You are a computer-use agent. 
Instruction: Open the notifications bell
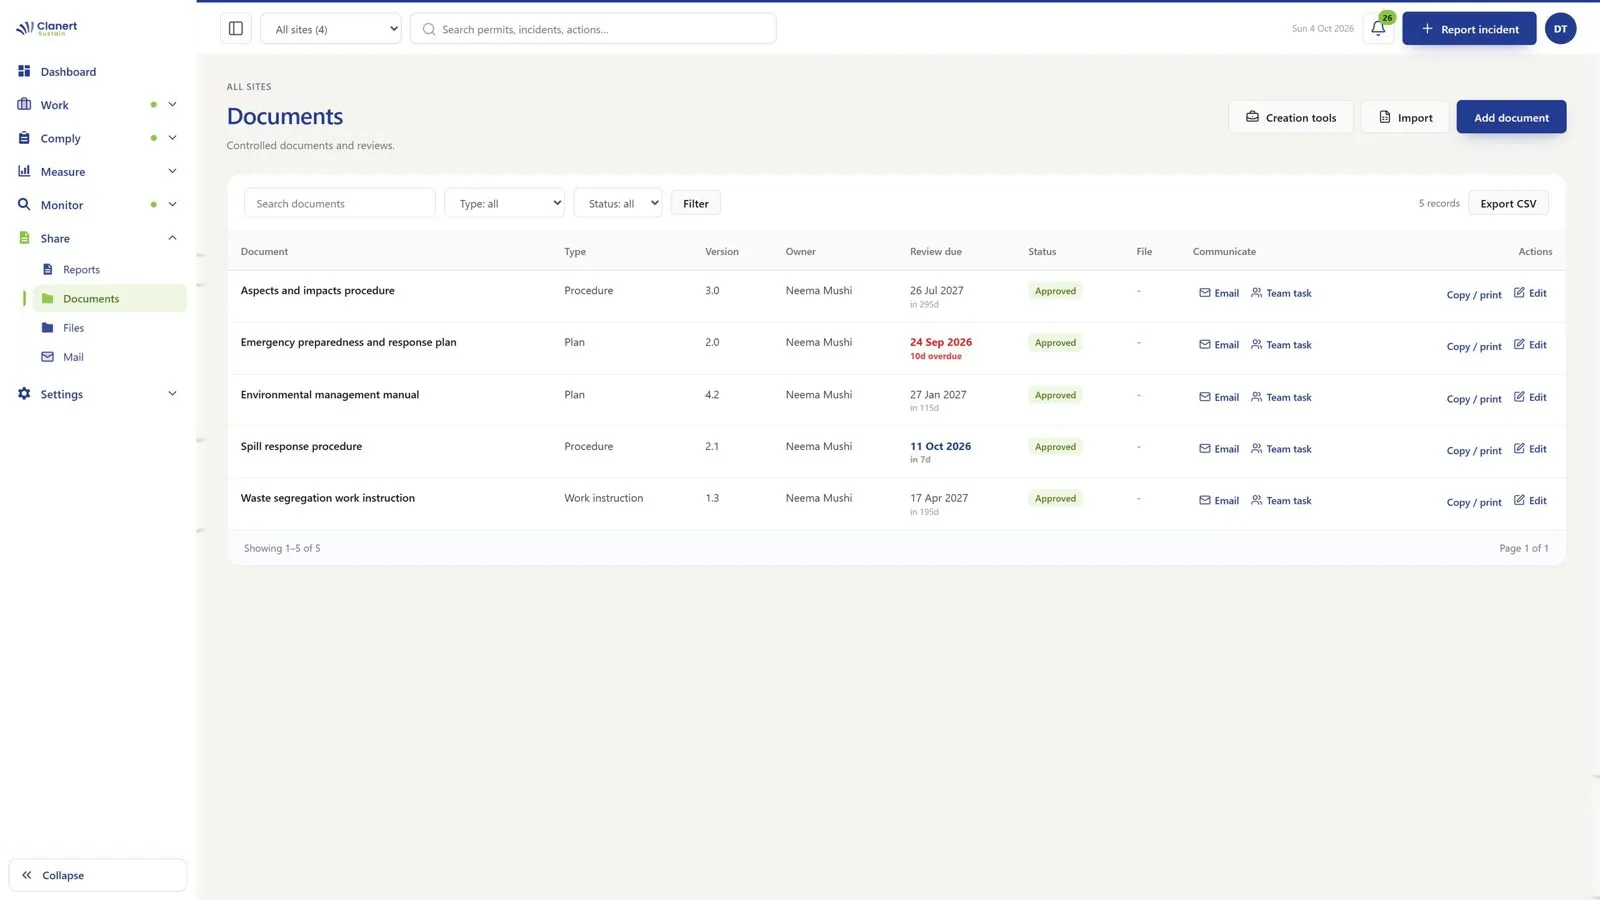pyautogui.click(x=1378, y=29)
